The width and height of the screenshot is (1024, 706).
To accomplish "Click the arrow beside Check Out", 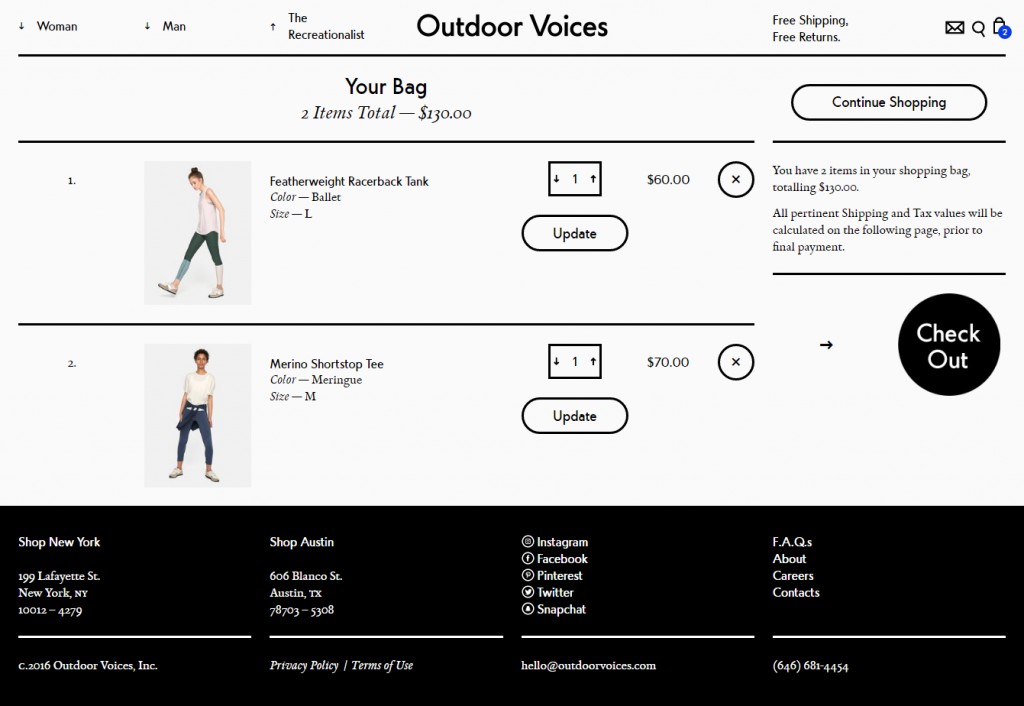I will pyautogui.click(x=826, y=345).
